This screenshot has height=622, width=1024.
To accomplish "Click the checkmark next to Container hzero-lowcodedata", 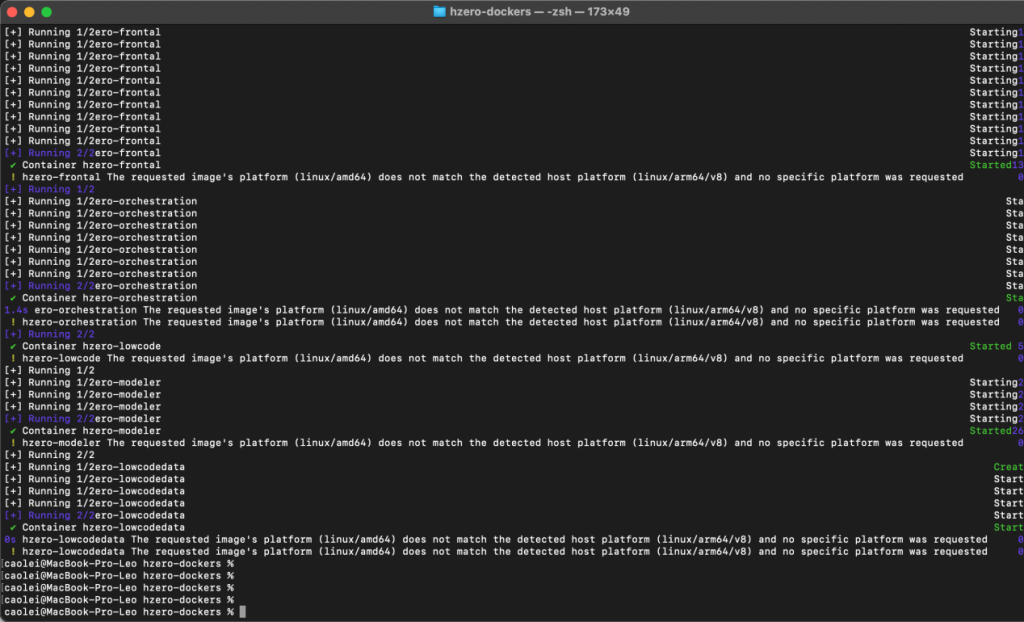I will 13,527.
